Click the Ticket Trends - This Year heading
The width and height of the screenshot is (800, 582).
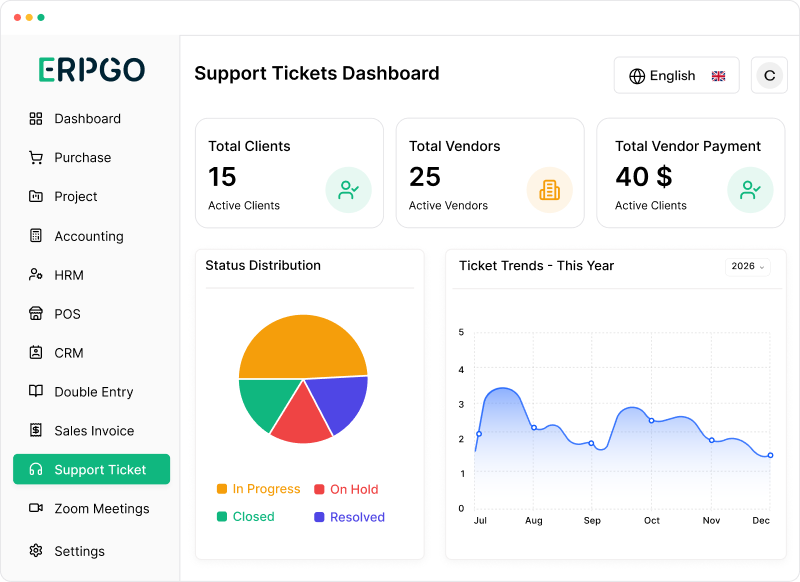pyautogui.click(x=536, y=266)
